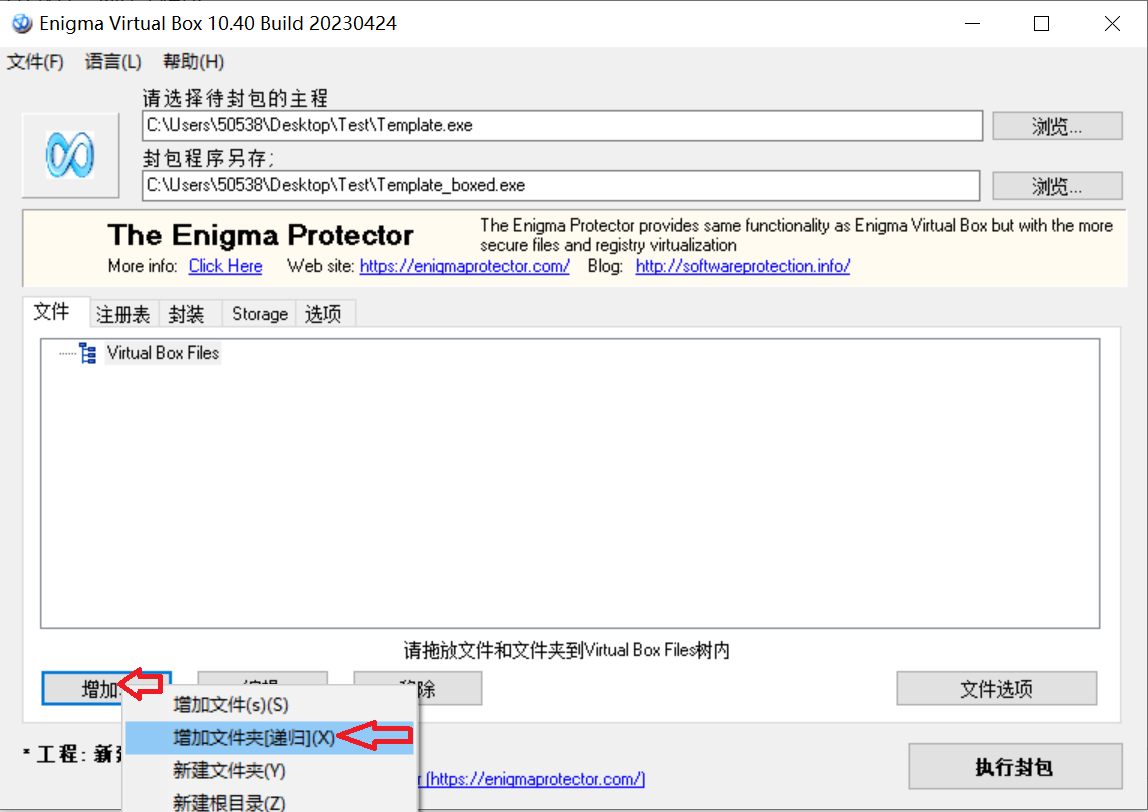Browse for the boxed output file path
The width and height of the screenshot is (1148, 812).
1057,186
